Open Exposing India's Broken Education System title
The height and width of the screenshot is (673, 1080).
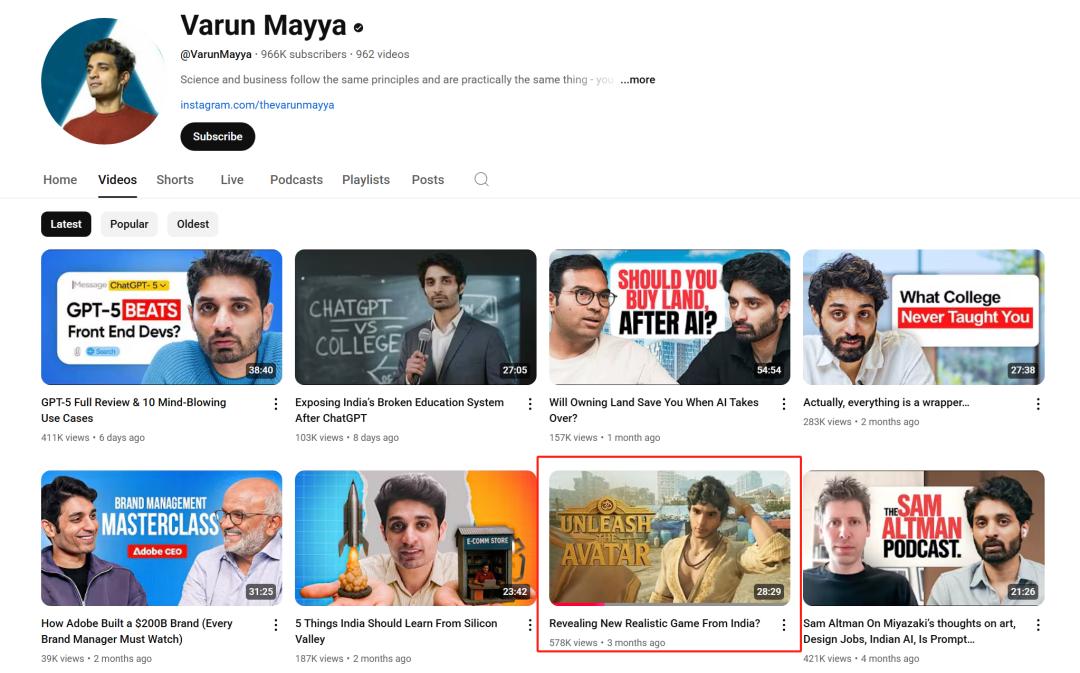tap(399, 410)
